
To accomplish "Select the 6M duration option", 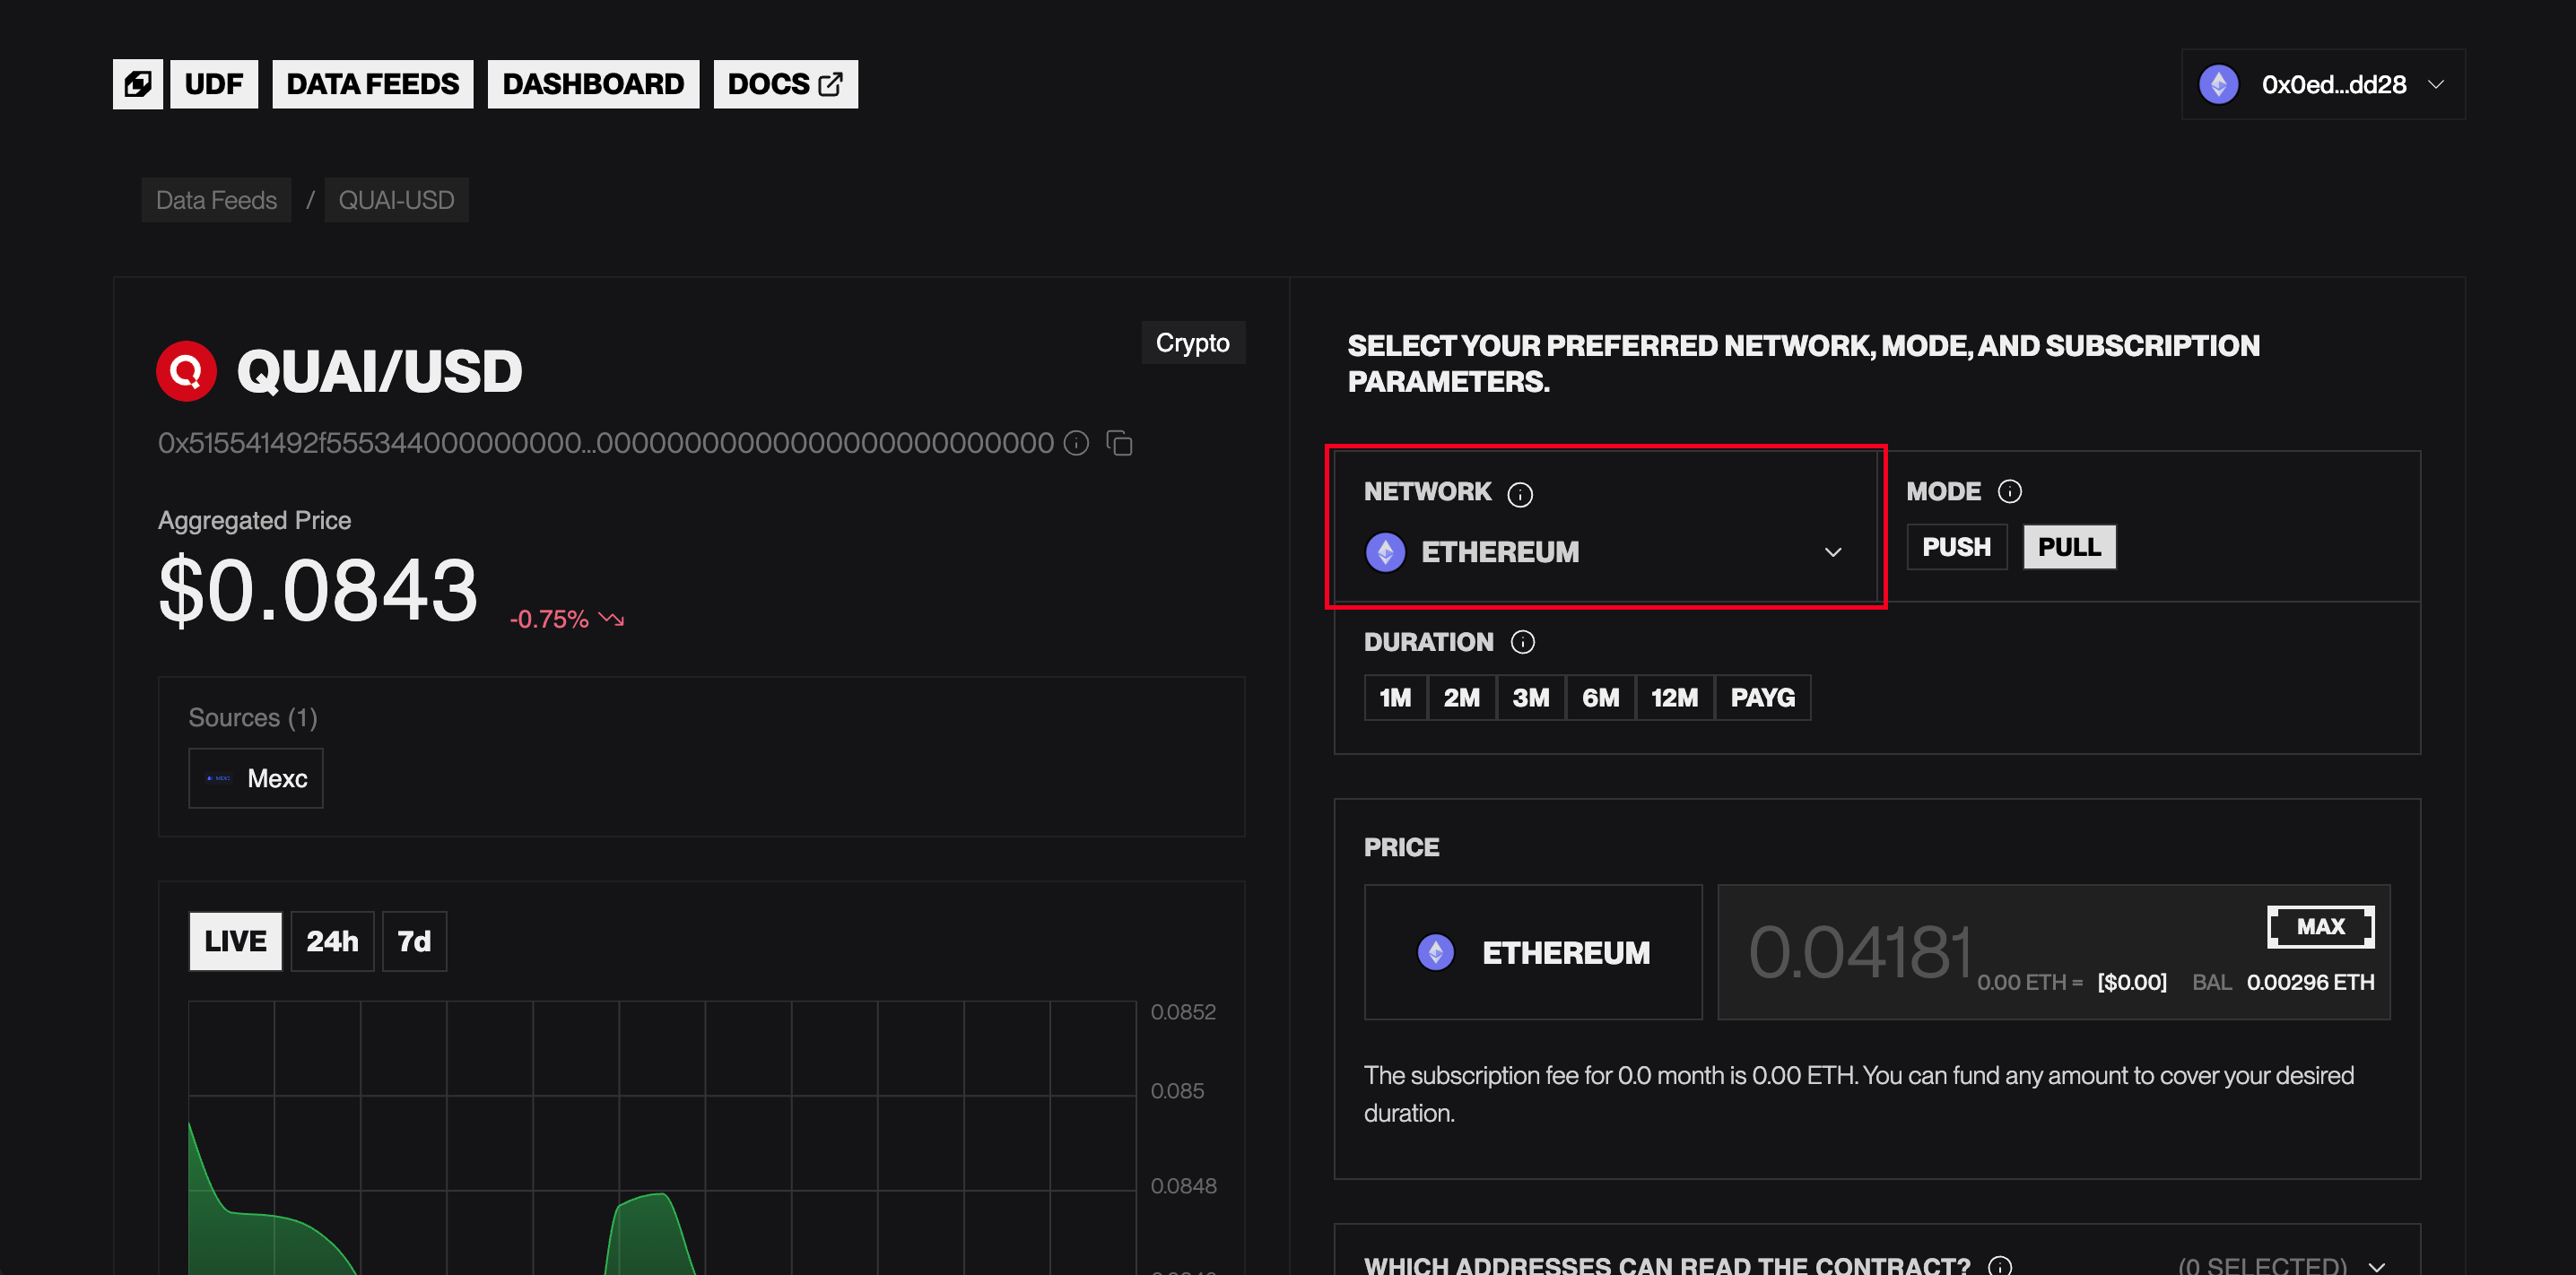I will click(x=1599, y=698).
